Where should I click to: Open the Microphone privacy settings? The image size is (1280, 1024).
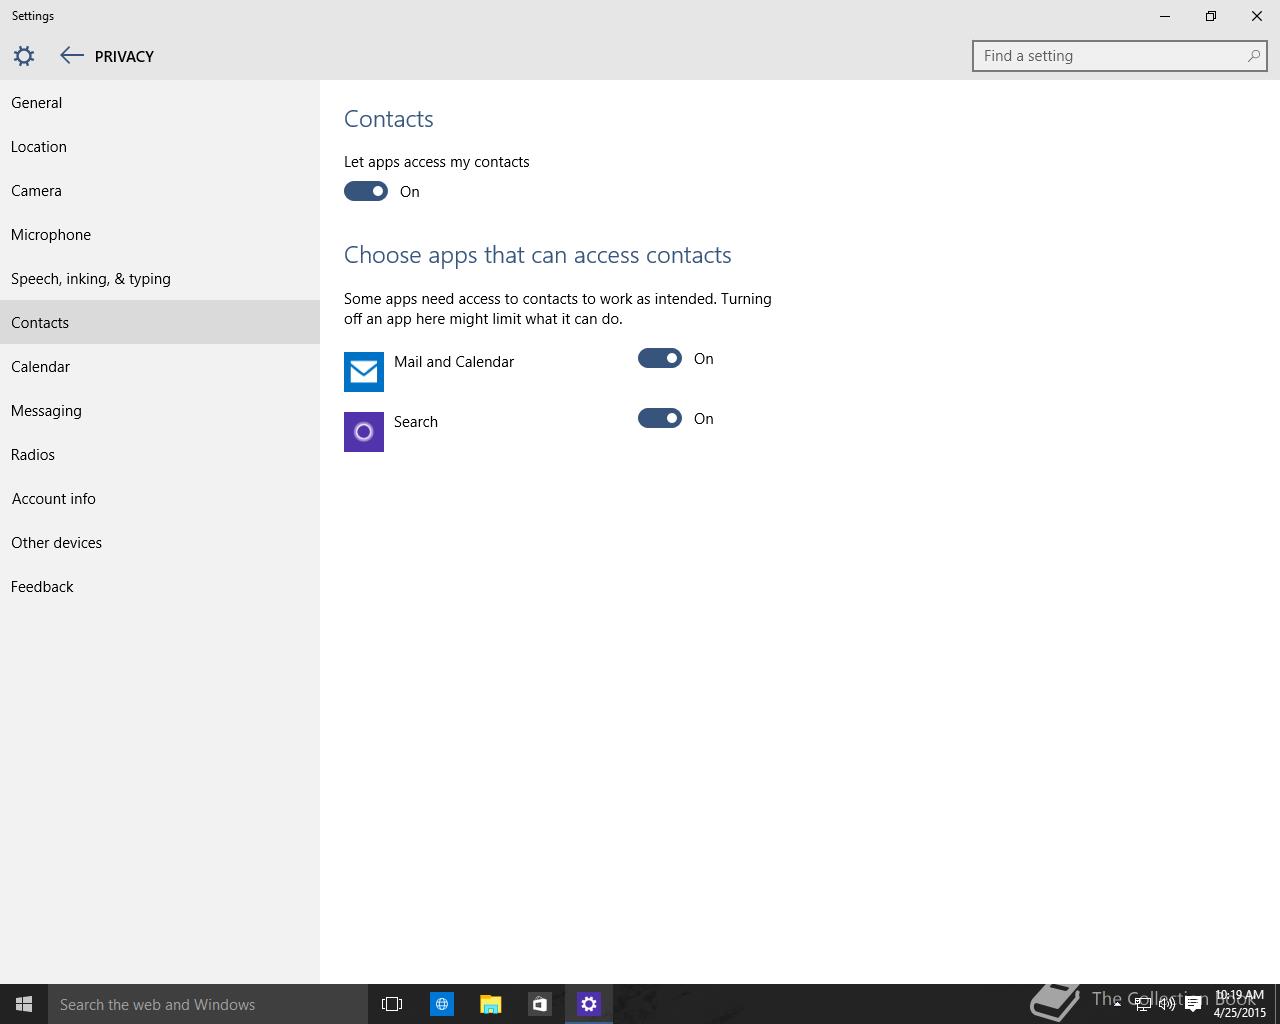51,235
